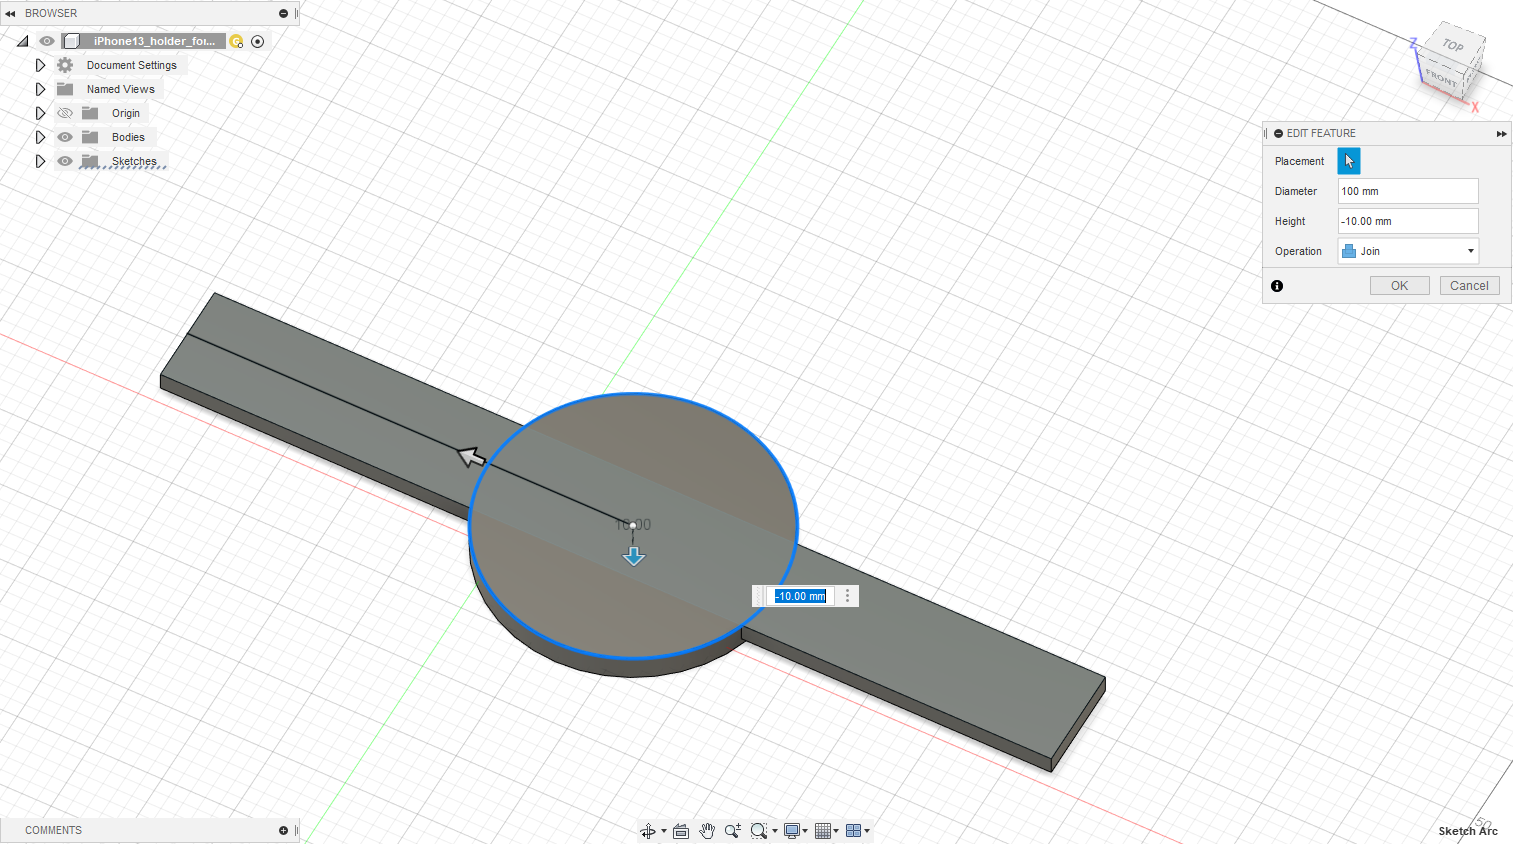The height and width of the screenshot is (844, 1513).
Task: Click the FRONT face of the ViewCube
Action: [1441, 77]
